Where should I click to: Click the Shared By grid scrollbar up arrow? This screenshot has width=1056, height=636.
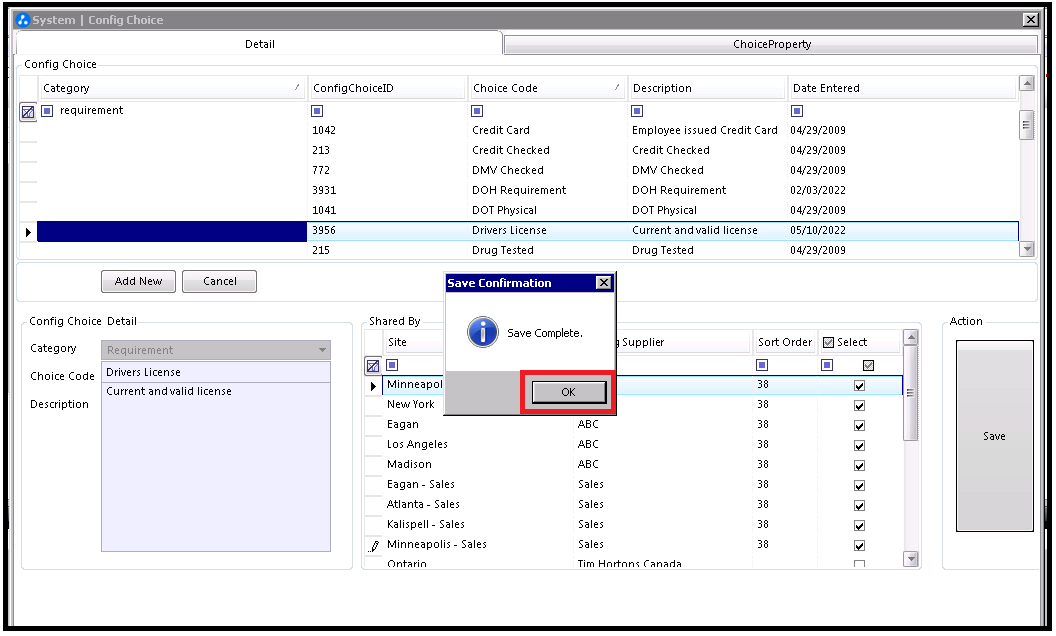coord(911,338)
